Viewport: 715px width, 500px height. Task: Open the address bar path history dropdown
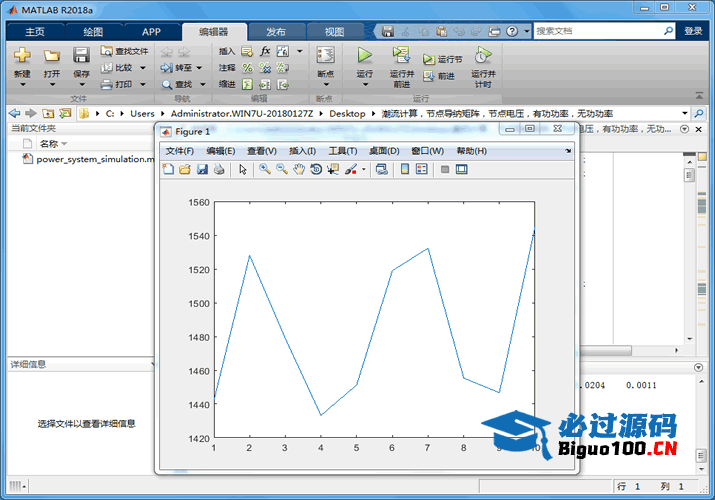point(684,113)
